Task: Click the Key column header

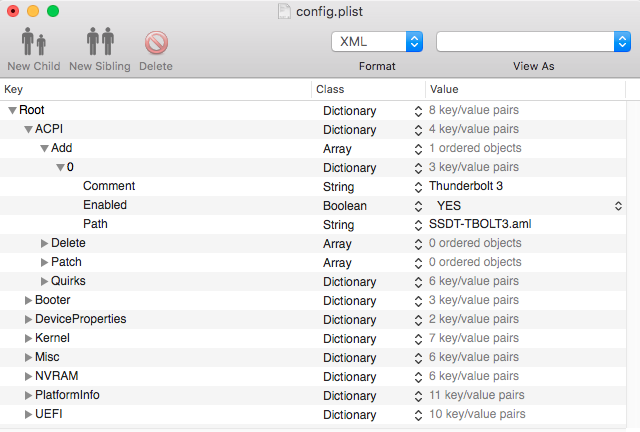Action: [x=150, y=89]
